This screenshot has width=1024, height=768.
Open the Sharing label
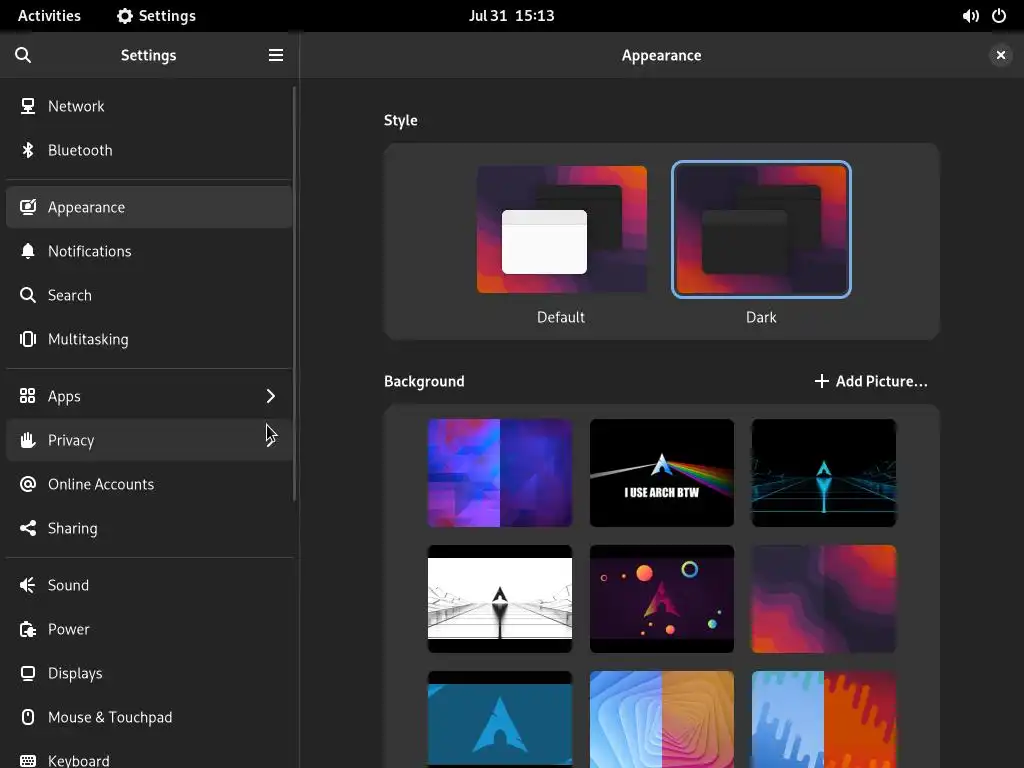point(72,528)
